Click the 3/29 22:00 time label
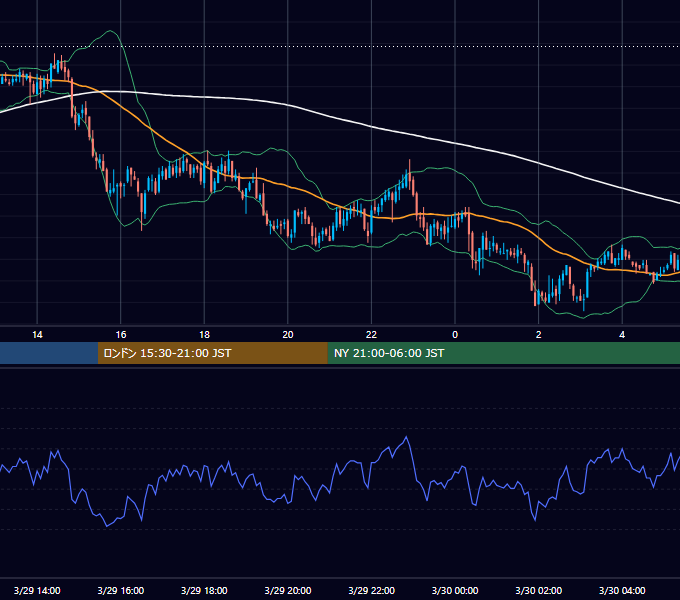This screenshot has height=600, width=680. [372, 590]
